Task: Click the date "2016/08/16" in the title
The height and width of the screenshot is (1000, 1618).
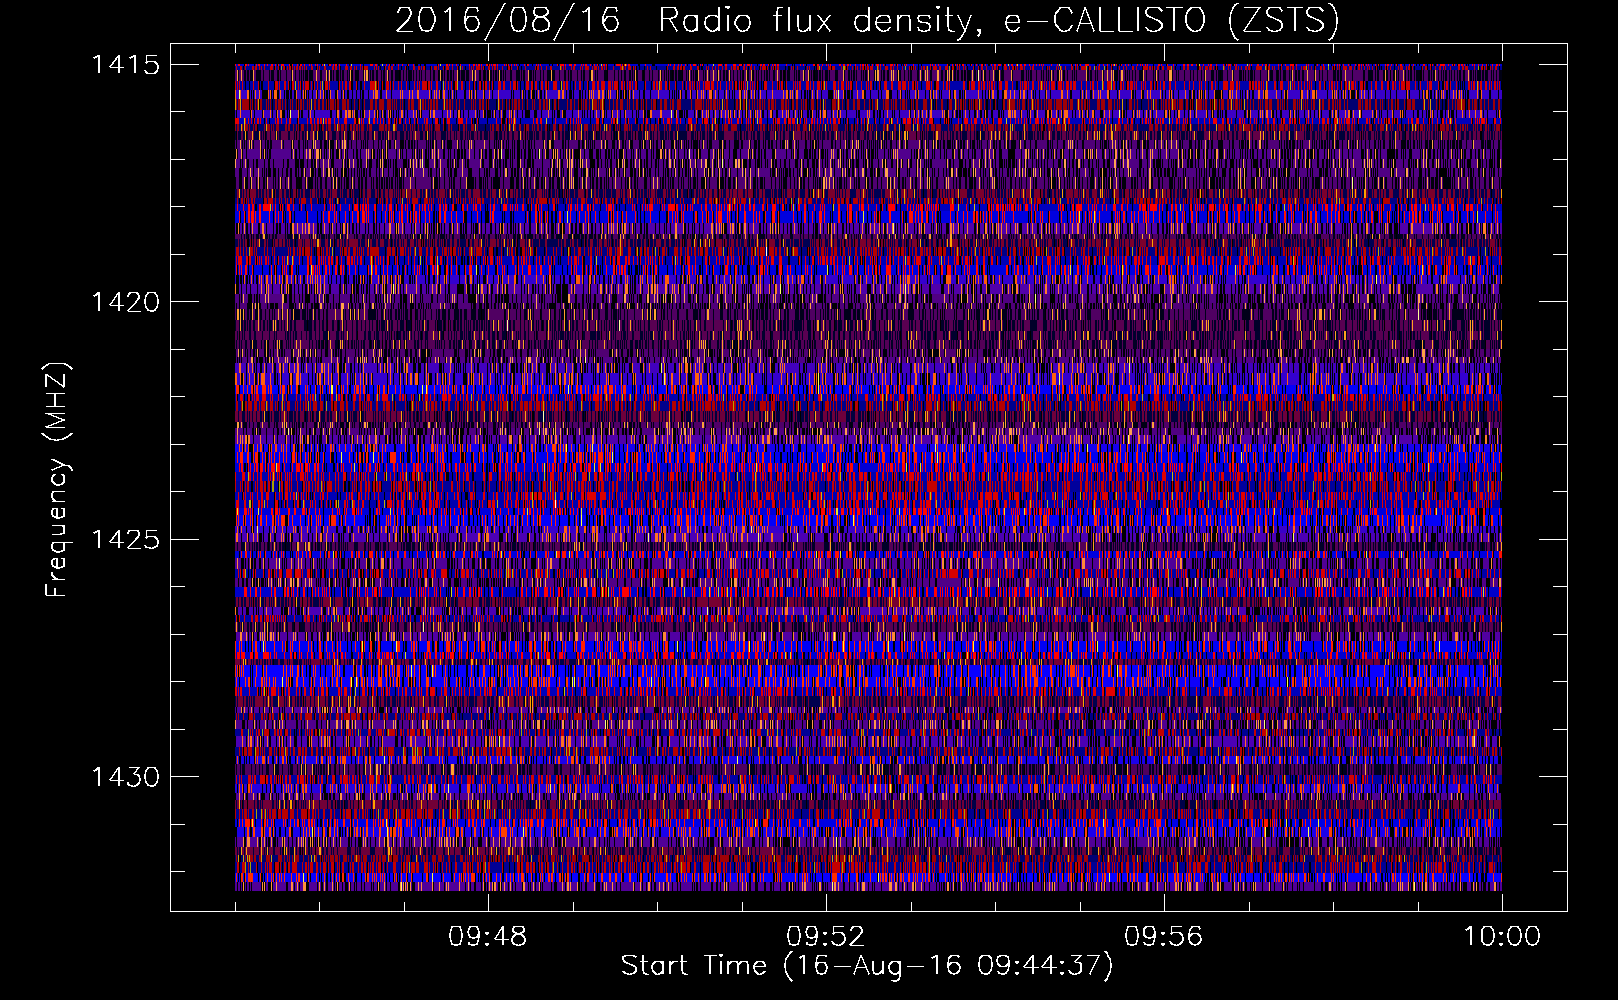Action: [508, 21]
